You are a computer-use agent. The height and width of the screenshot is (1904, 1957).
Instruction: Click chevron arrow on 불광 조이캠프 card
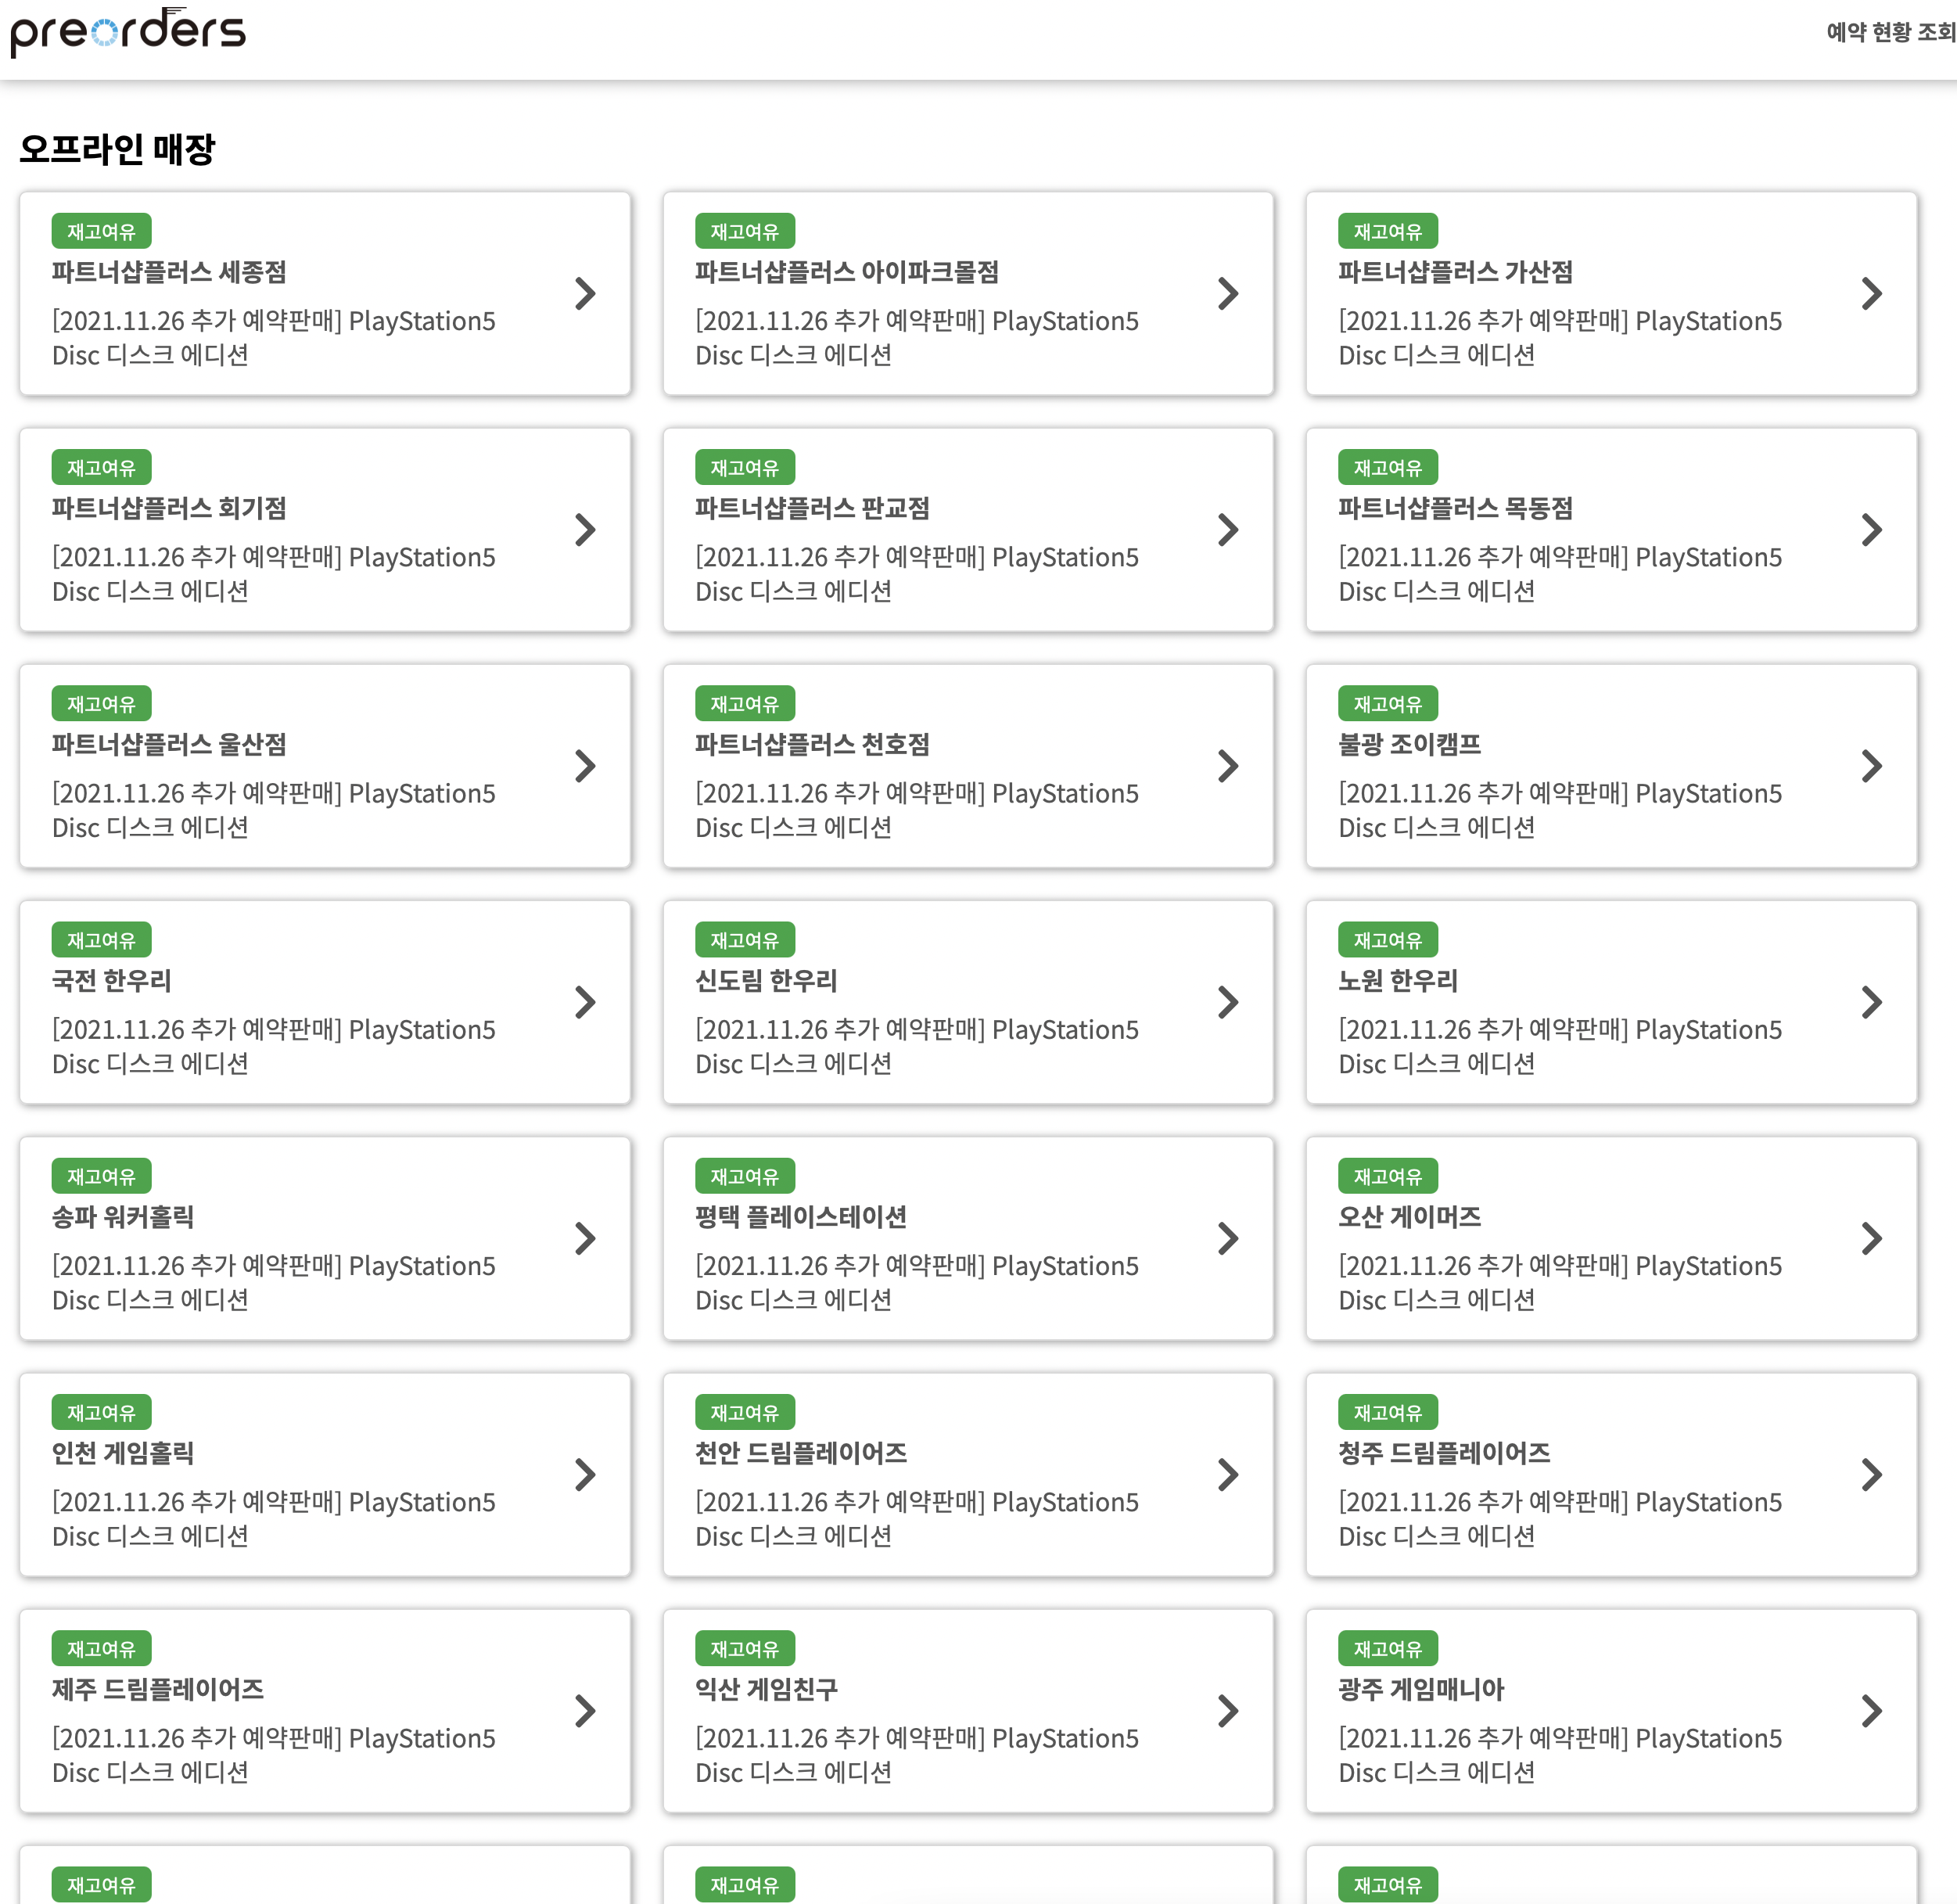pyautogui.click(x=1871, y=766)
